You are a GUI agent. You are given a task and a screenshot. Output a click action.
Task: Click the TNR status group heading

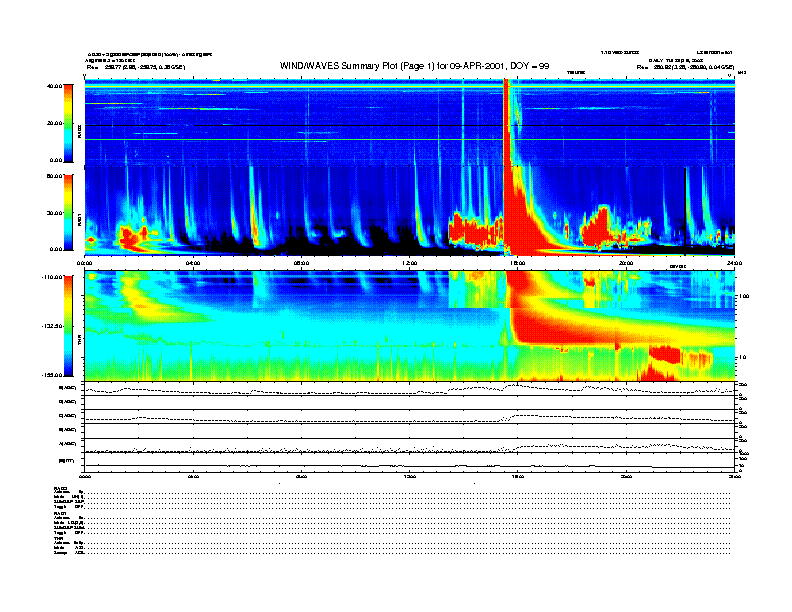tap(57, 538)
